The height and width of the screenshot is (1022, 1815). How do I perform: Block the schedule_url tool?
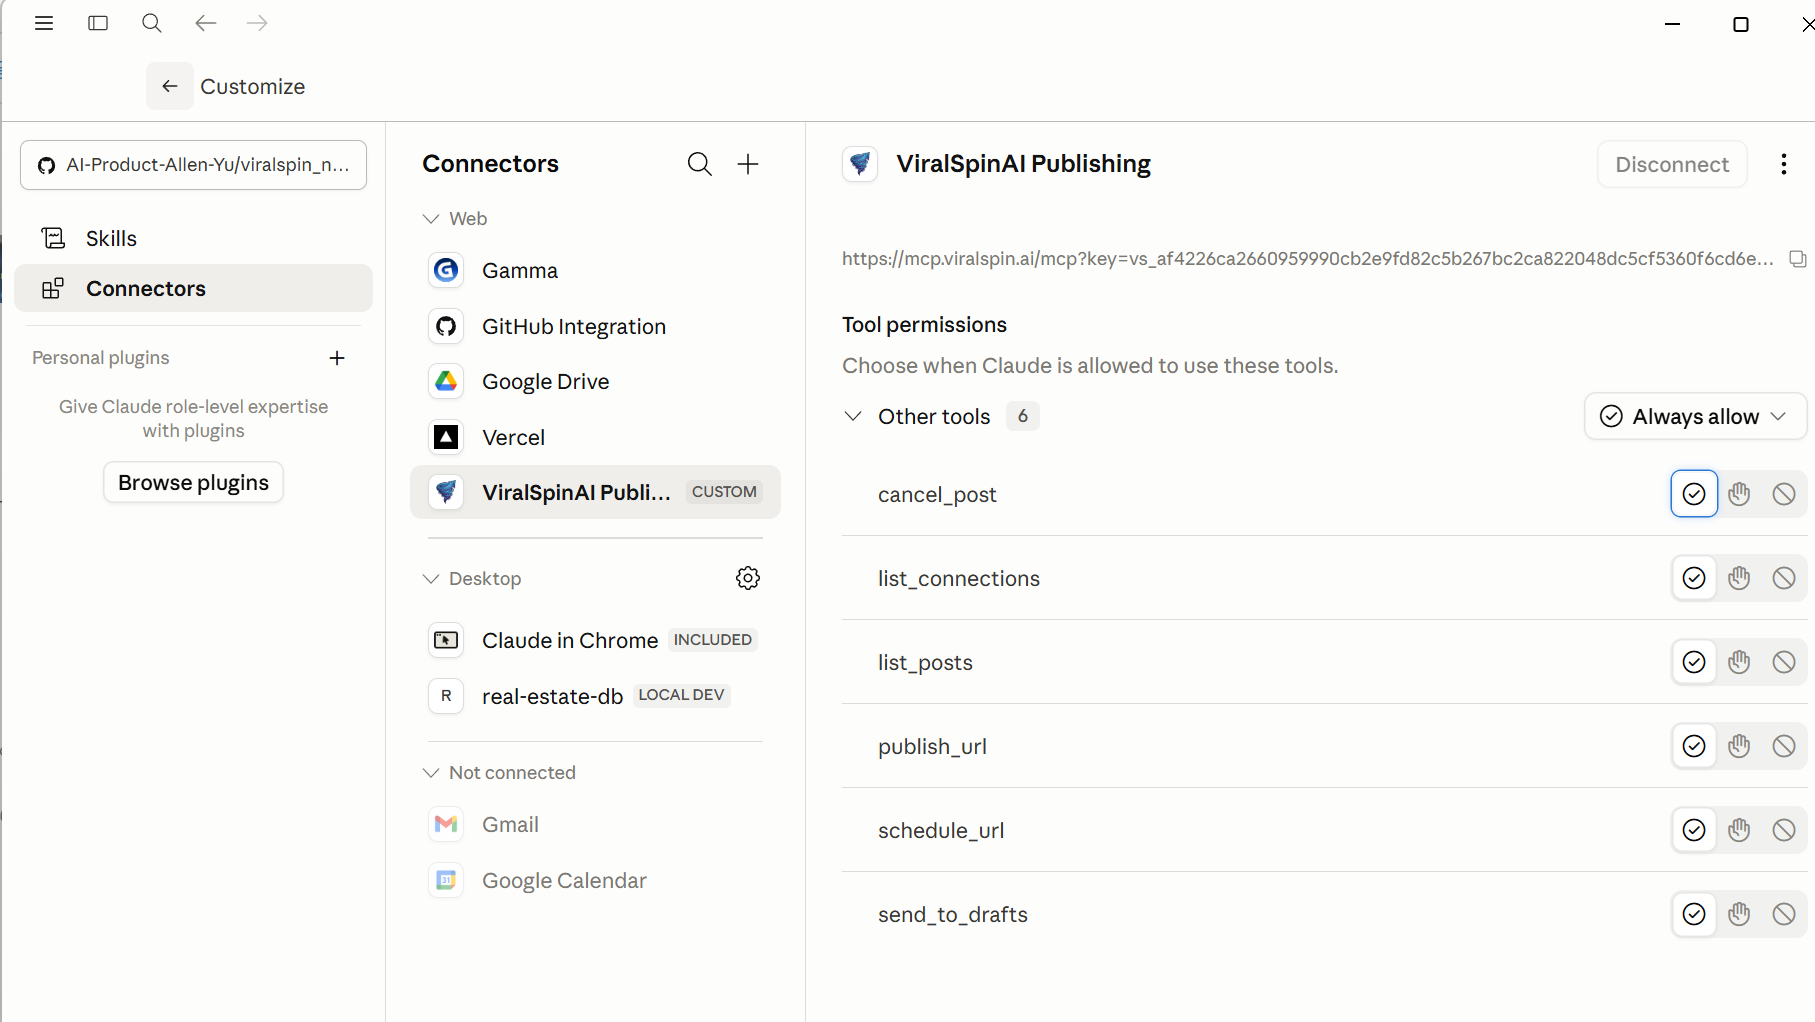(1784, 830)
